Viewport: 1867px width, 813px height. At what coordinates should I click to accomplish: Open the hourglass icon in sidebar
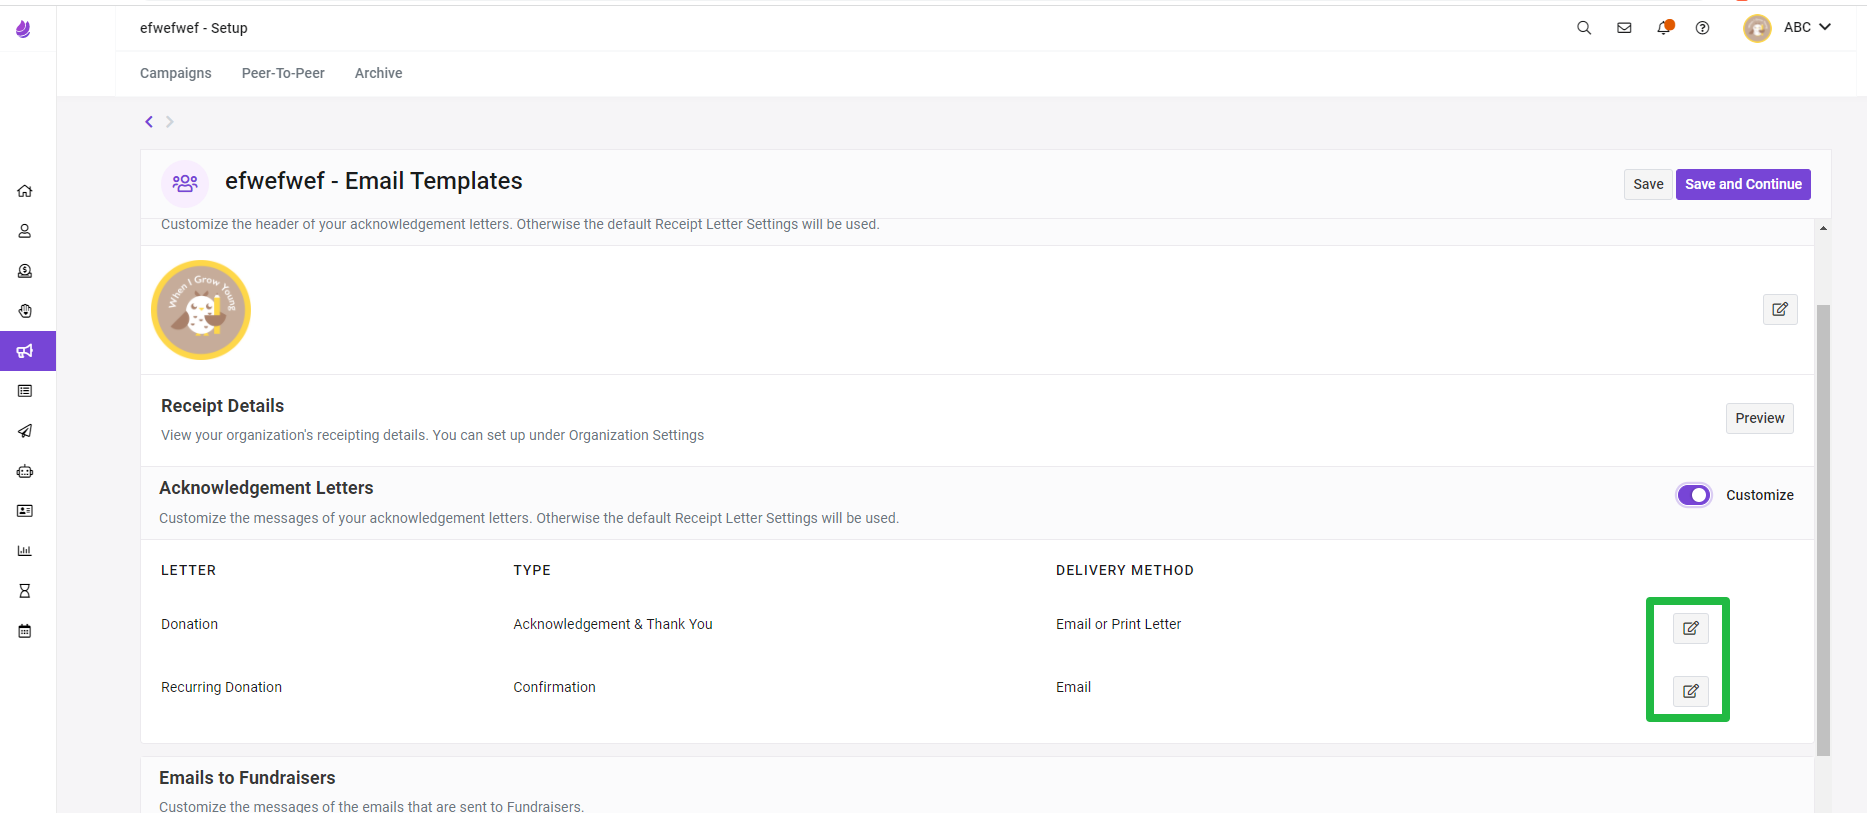pos(25,591)
